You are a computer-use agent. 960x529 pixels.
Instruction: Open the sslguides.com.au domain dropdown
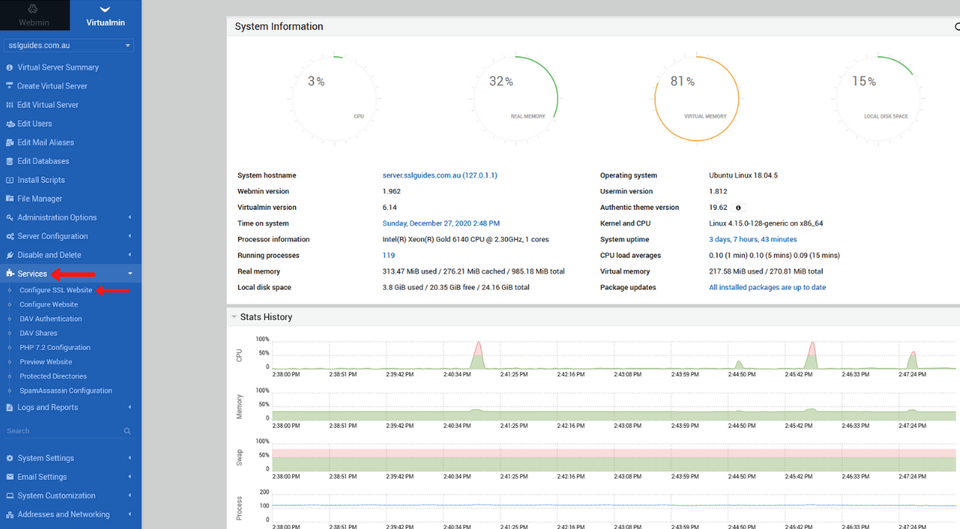pos(69,45)
